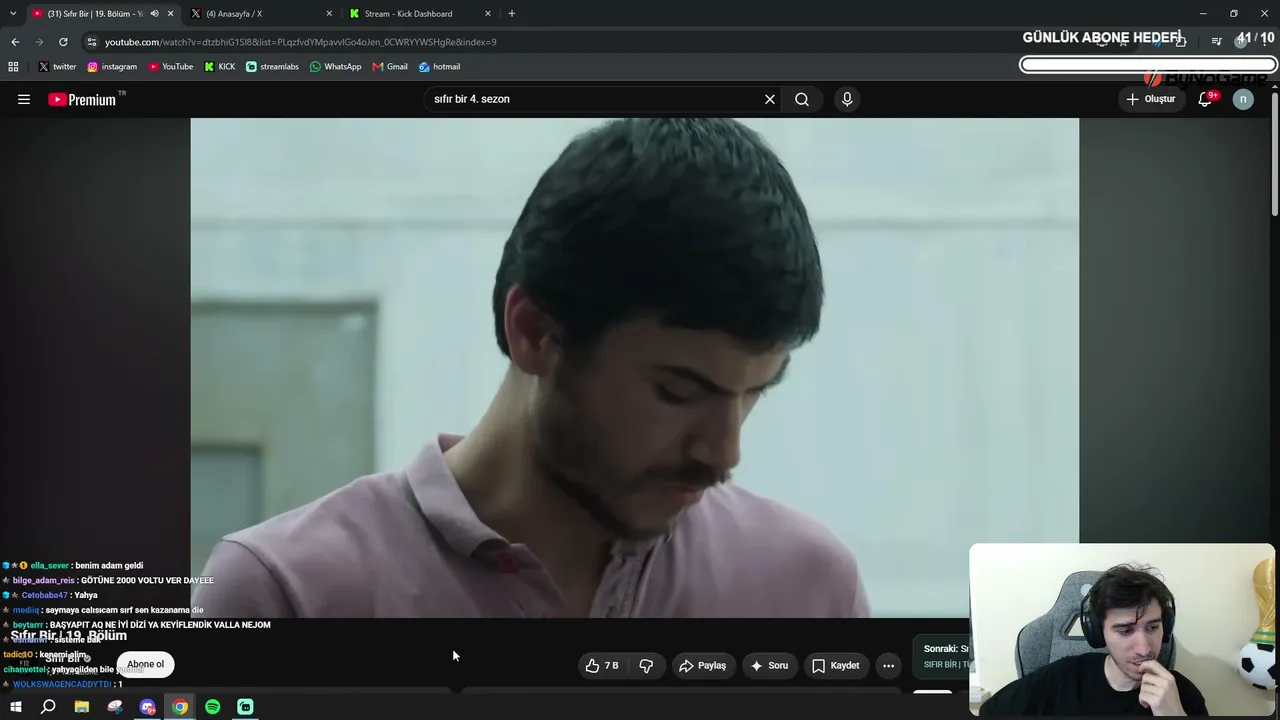Open the Chrome media control icon
This screenshot has width=1280, height=720.
[1216, 42]
